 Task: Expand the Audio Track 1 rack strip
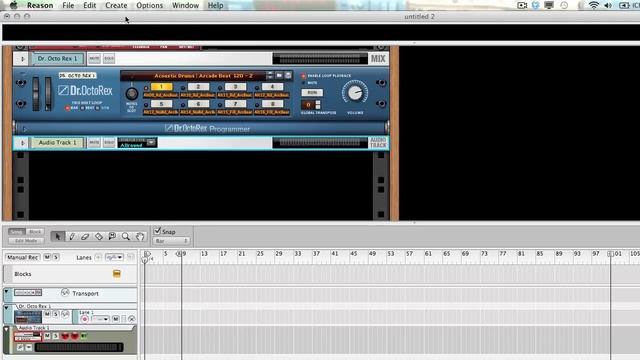coord(22,143)
